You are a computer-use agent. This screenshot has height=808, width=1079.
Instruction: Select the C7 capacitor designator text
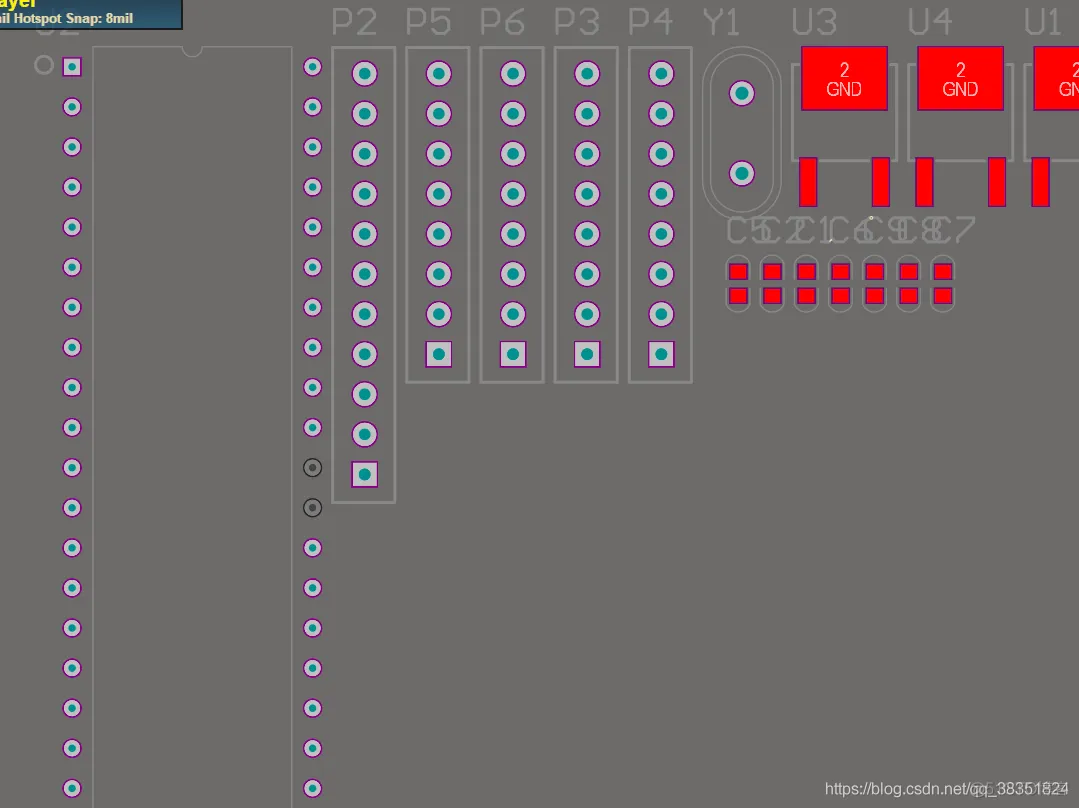click(x=955, y=231)
